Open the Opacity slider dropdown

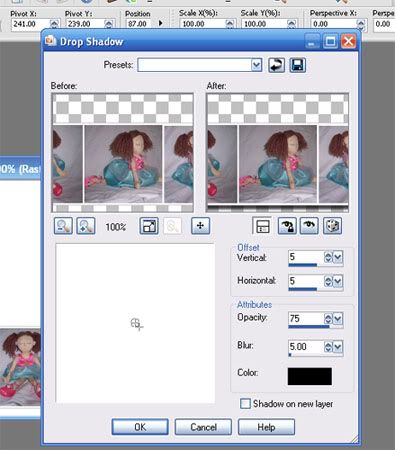coord(338,319)
